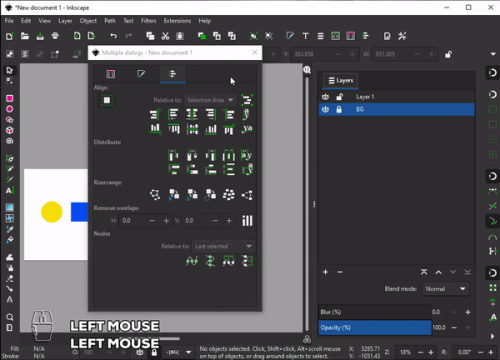Select the Node edit tool
This screenshot has width=500, height=360.
click(x=9, y=81)
